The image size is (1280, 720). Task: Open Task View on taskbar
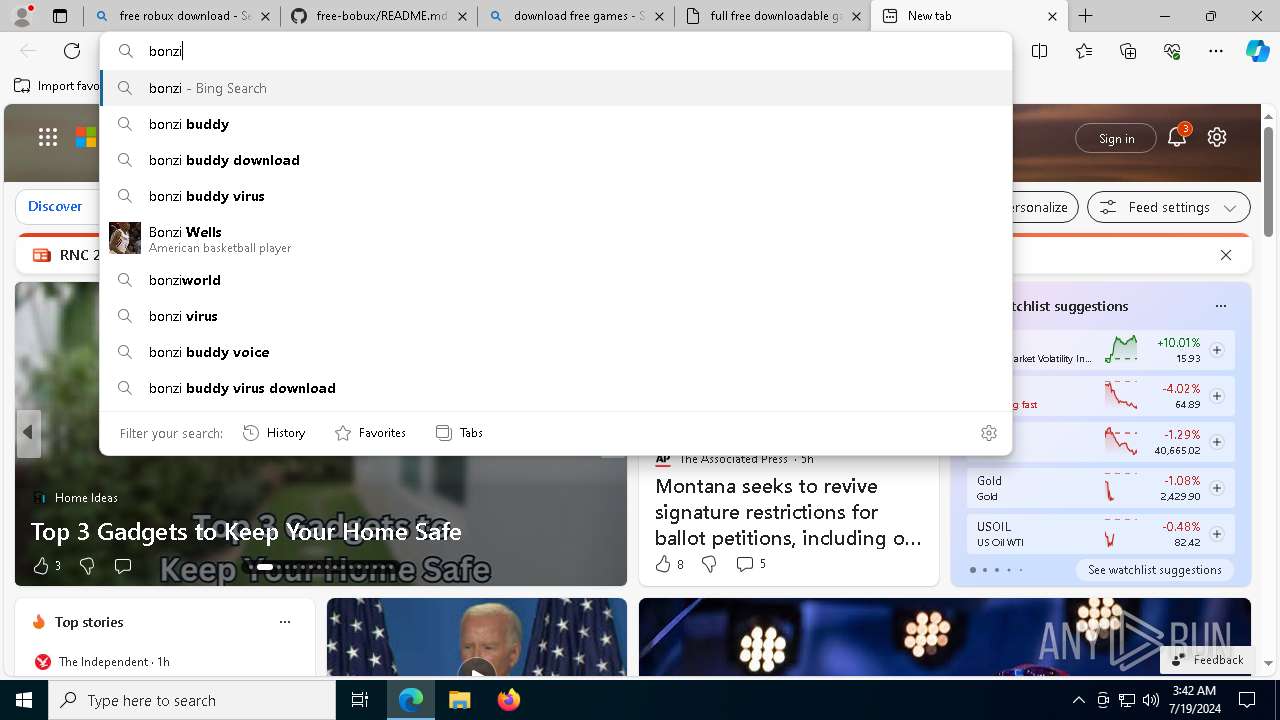pos(360,700)
